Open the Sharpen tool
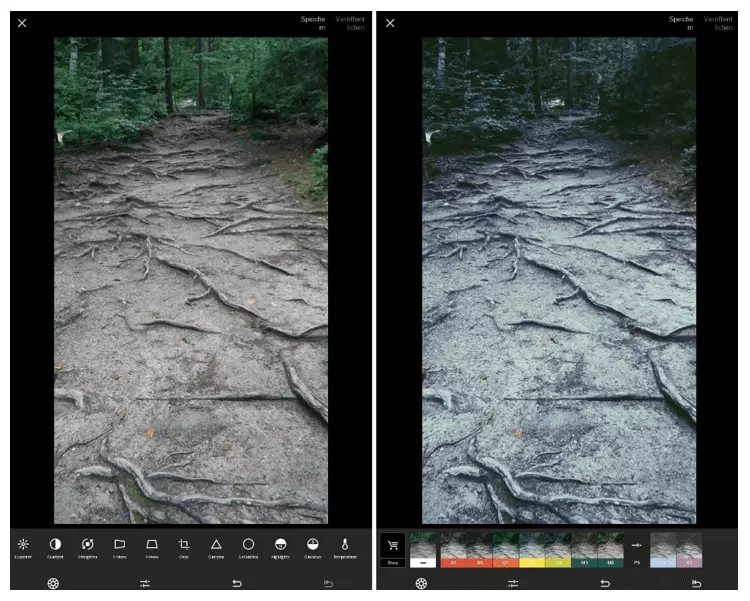This screenshot has width=750, height=601. (216, 547)
